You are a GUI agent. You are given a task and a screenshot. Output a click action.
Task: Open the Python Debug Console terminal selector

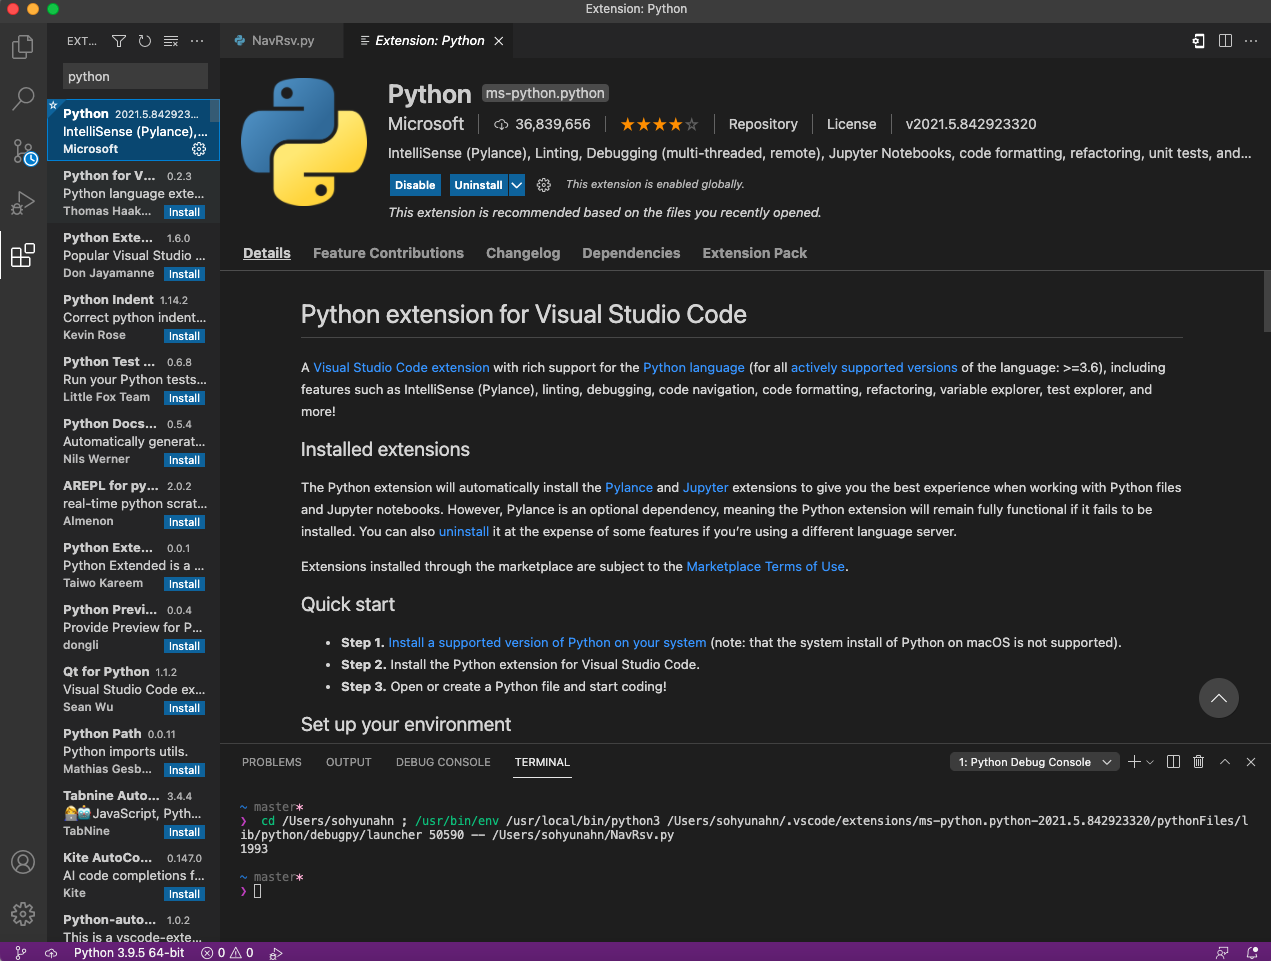[x=1034, y=762]
